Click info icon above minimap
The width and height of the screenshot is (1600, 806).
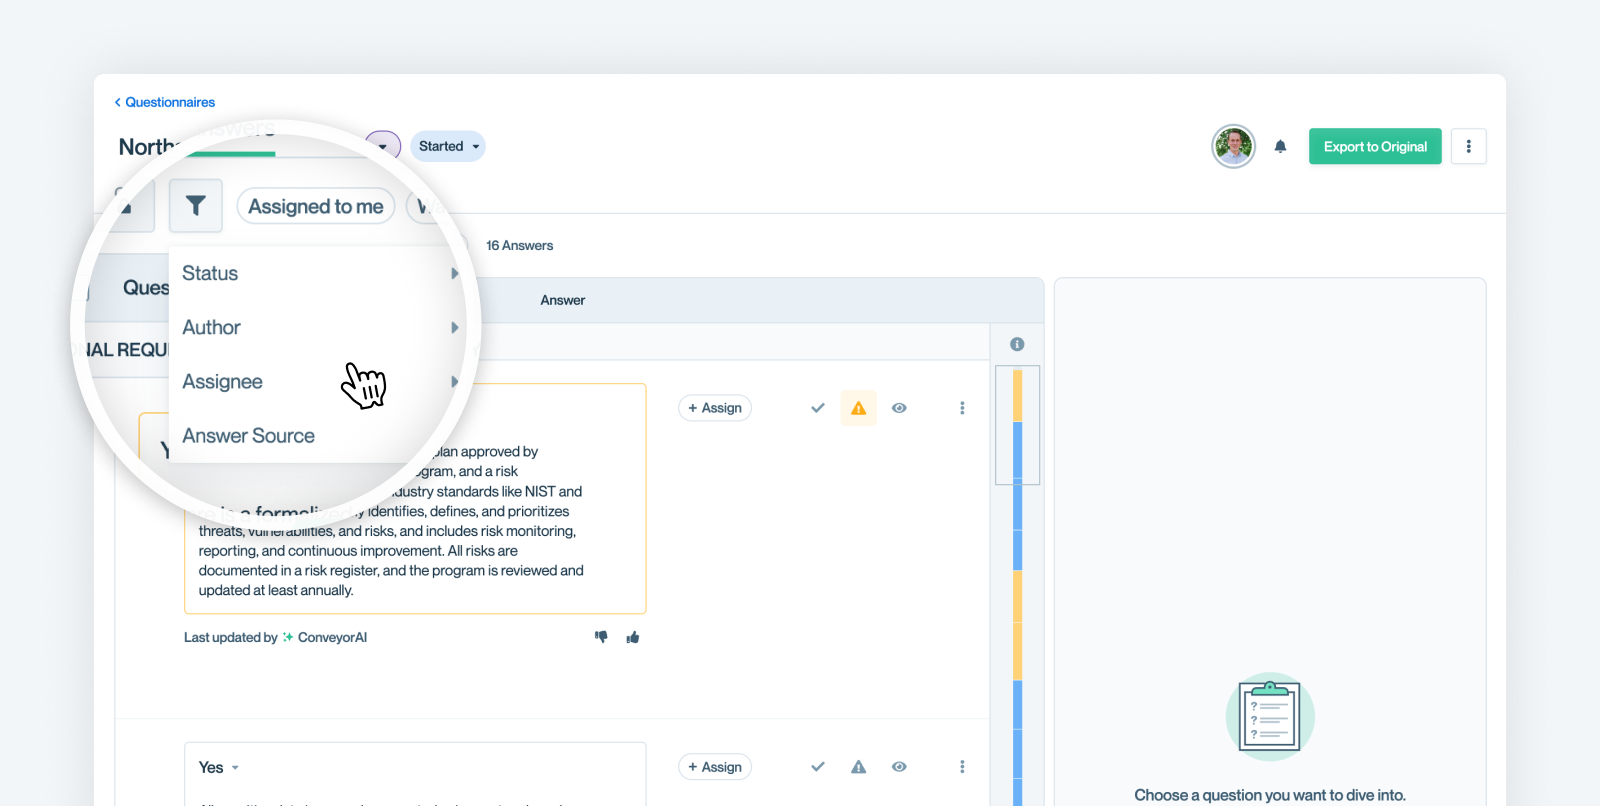(1017, 344)
